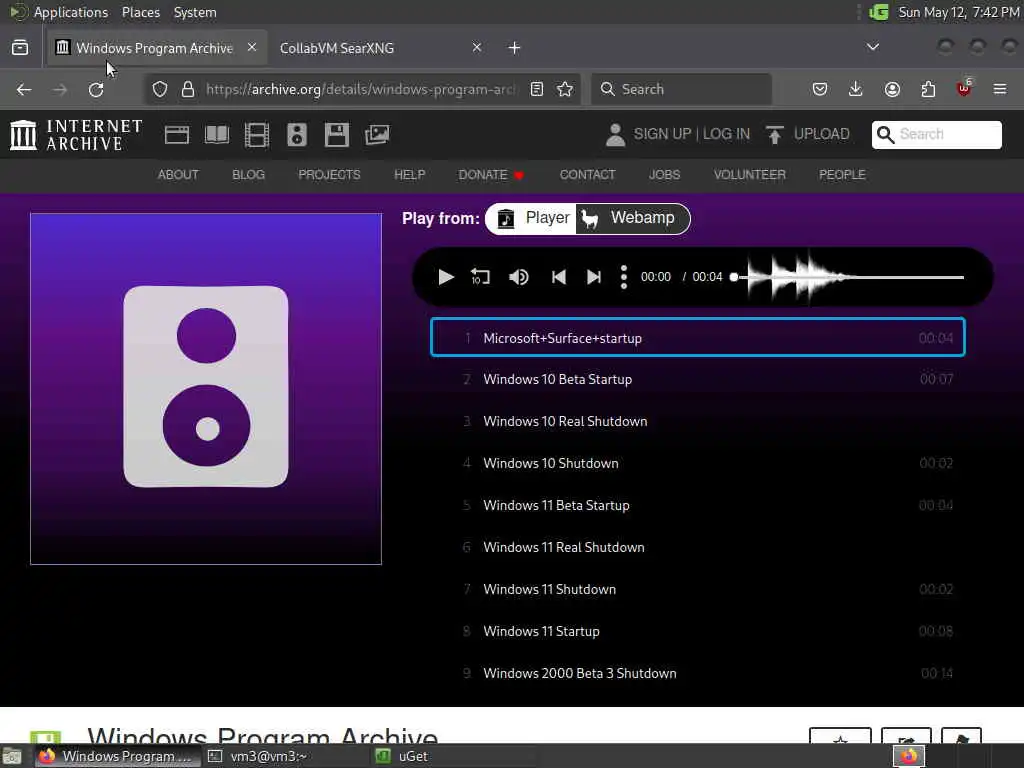Open Internet Archive web icon
This screenshot has width=1024, height=768.
click(177, 135)
